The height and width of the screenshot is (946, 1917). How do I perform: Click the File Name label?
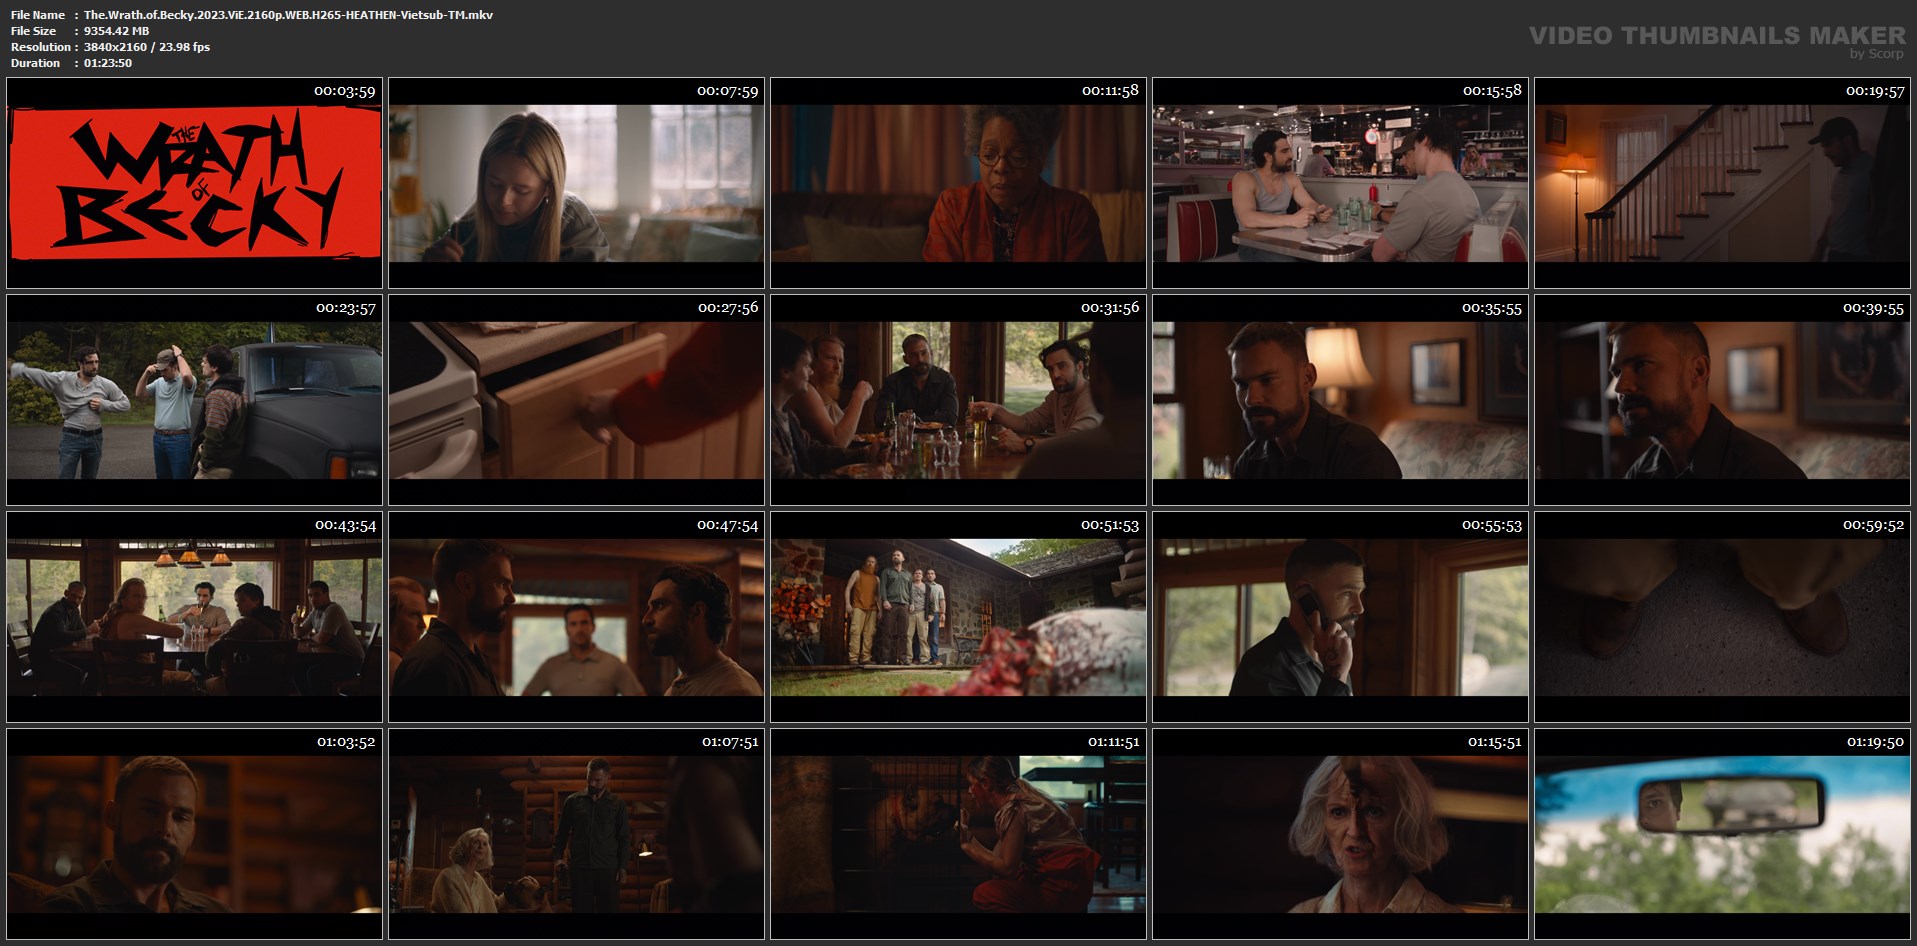pyautogui.click(x=38, y=15)
